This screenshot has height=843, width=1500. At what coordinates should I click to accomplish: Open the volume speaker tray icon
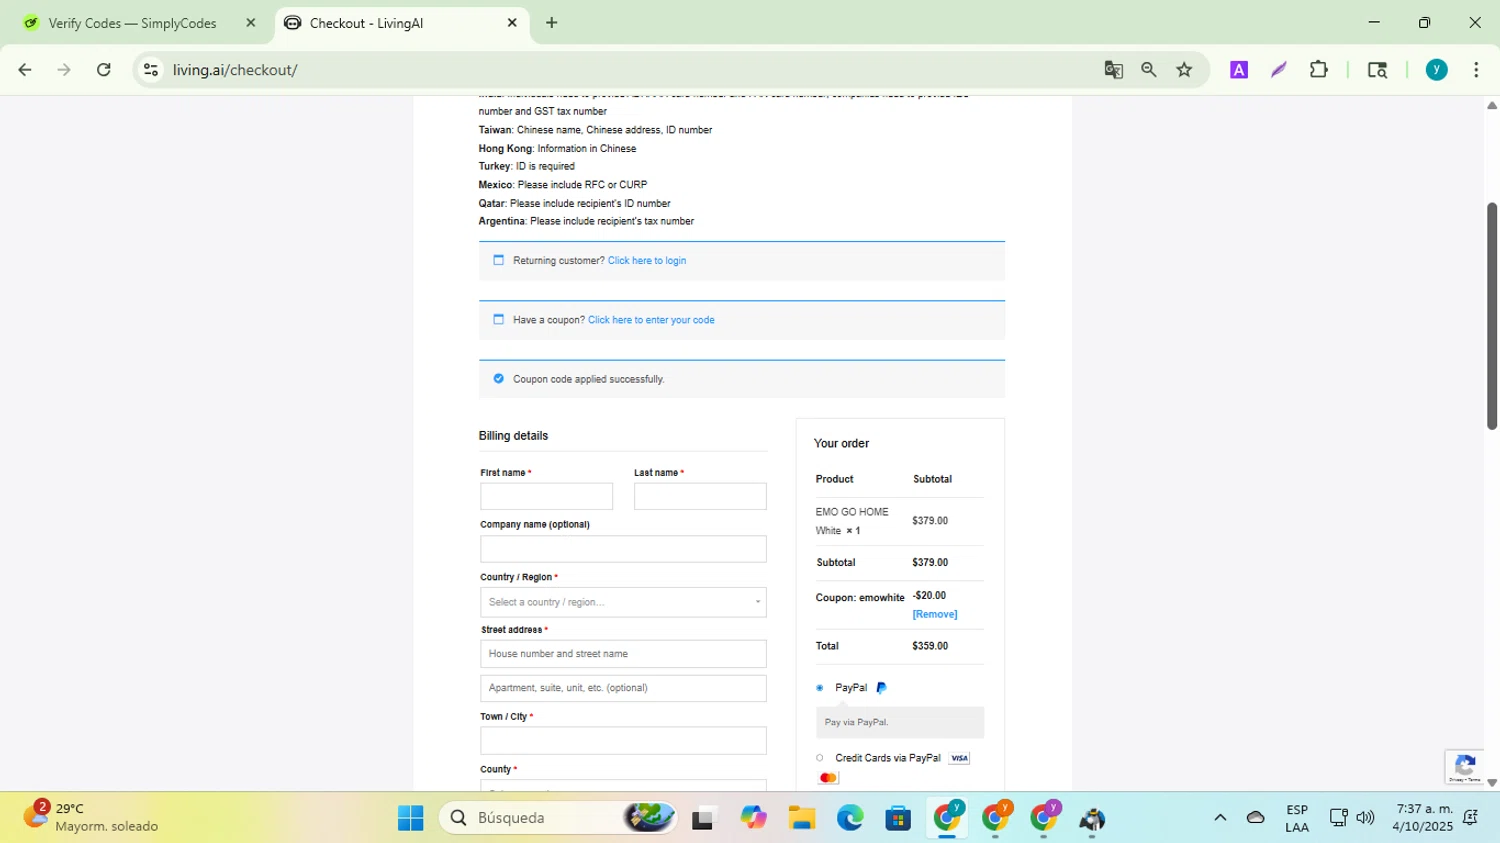(1366, 818)
